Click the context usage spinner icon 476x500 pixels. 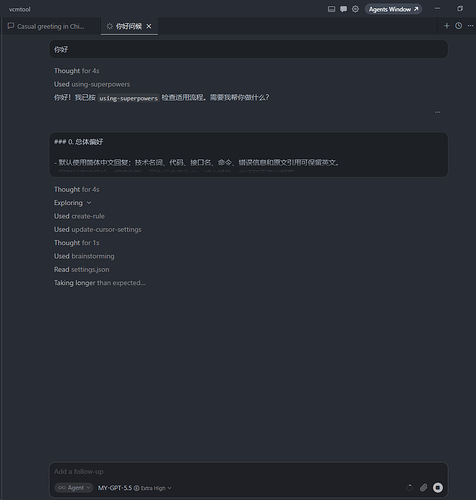410,488
